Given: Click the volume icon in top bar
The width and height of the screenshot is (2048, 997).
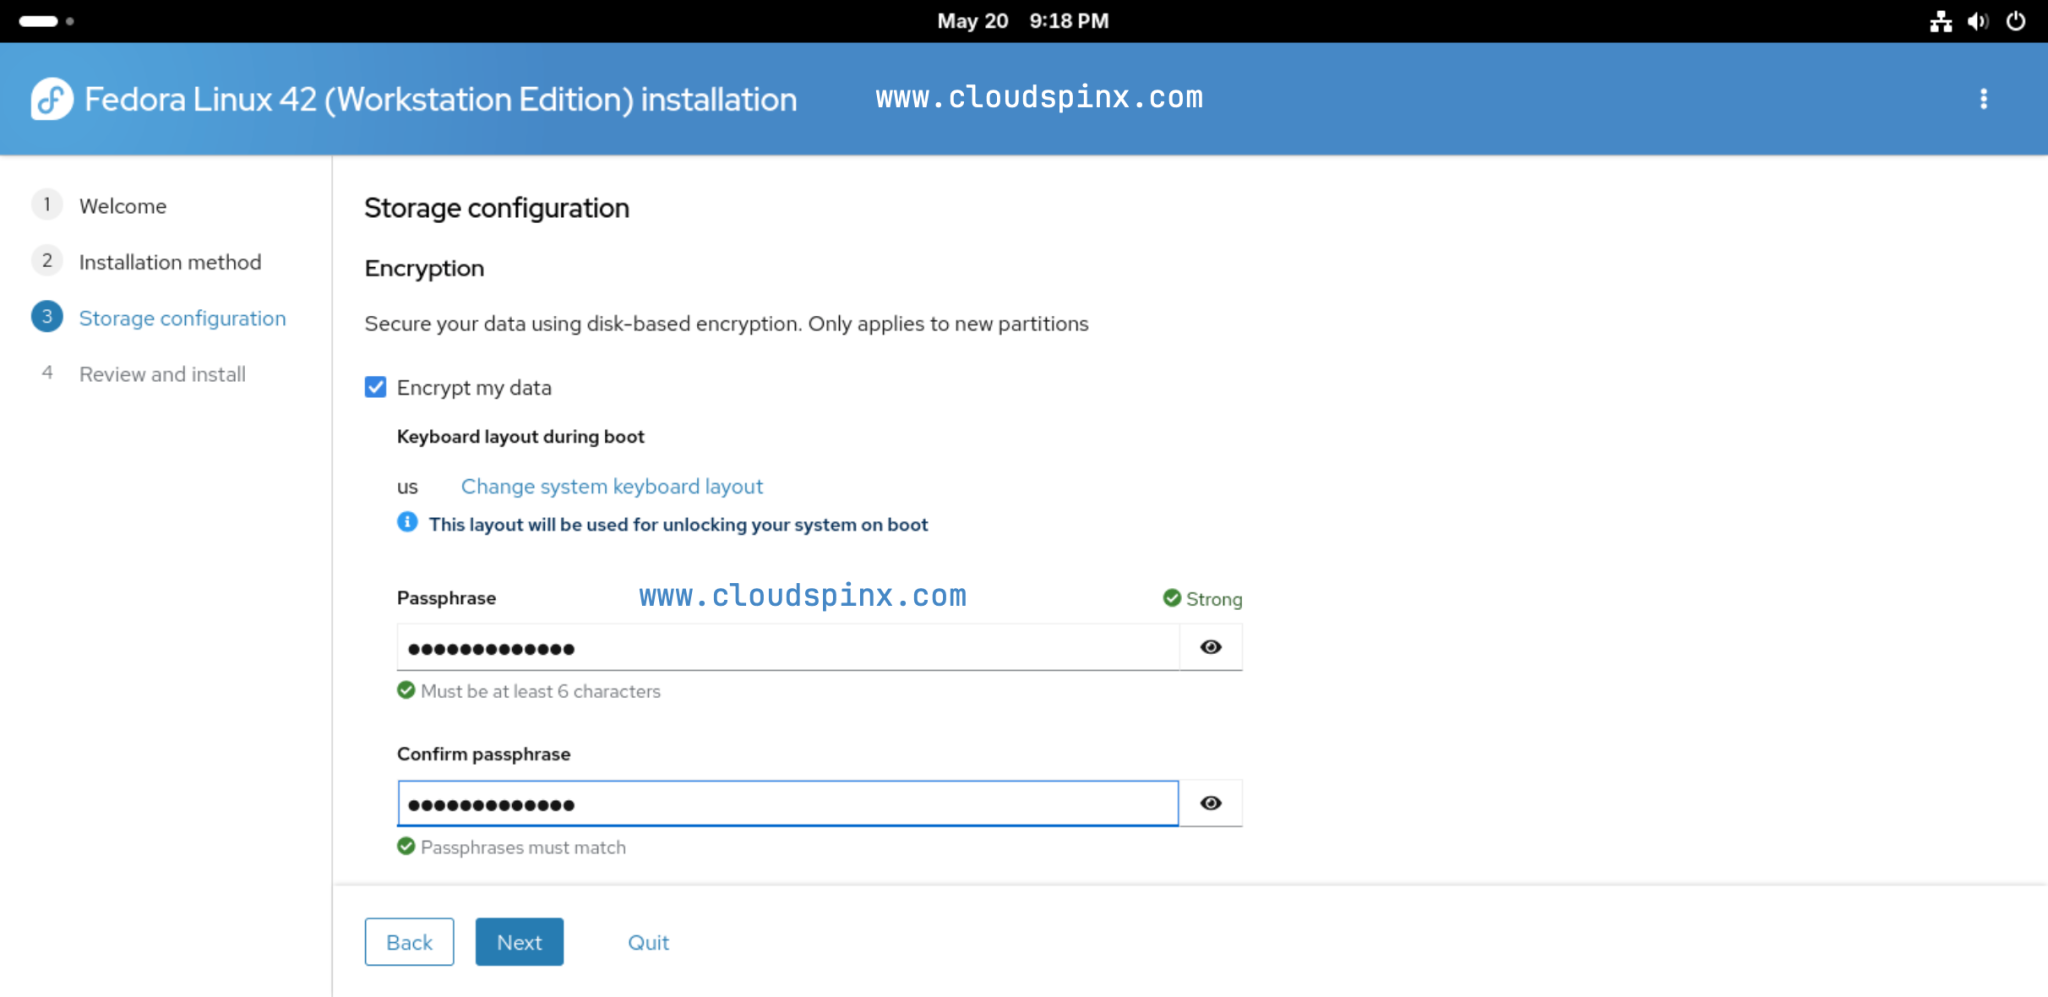Looking at the screenshot, I should tap(1980, 20).
